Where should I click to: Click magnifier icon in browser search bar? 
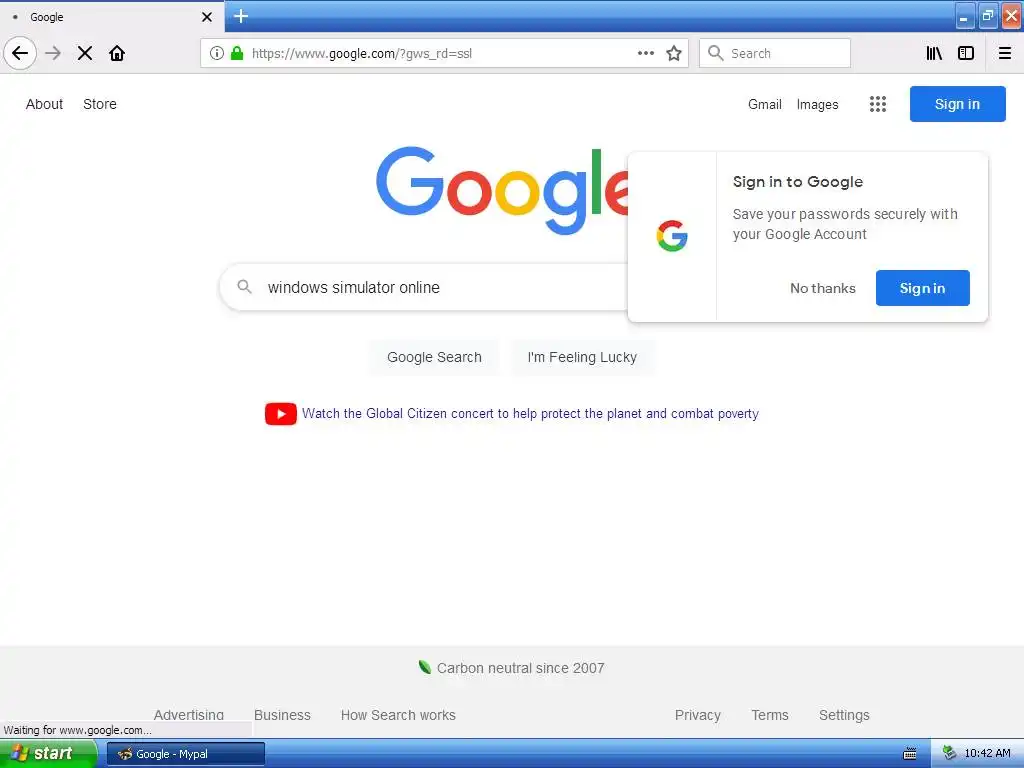[x=716, y=53]
